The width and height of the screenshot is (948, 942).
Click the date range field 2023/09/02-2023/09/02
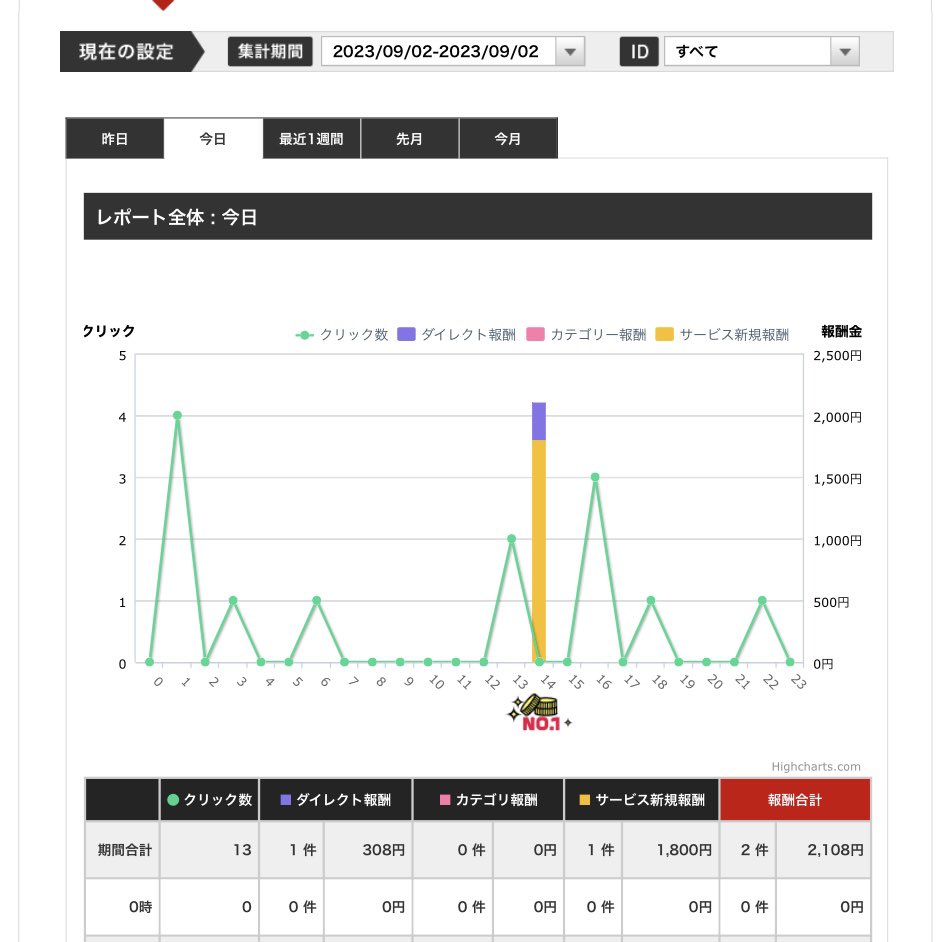pyautogui.click(x=438, y=51)
